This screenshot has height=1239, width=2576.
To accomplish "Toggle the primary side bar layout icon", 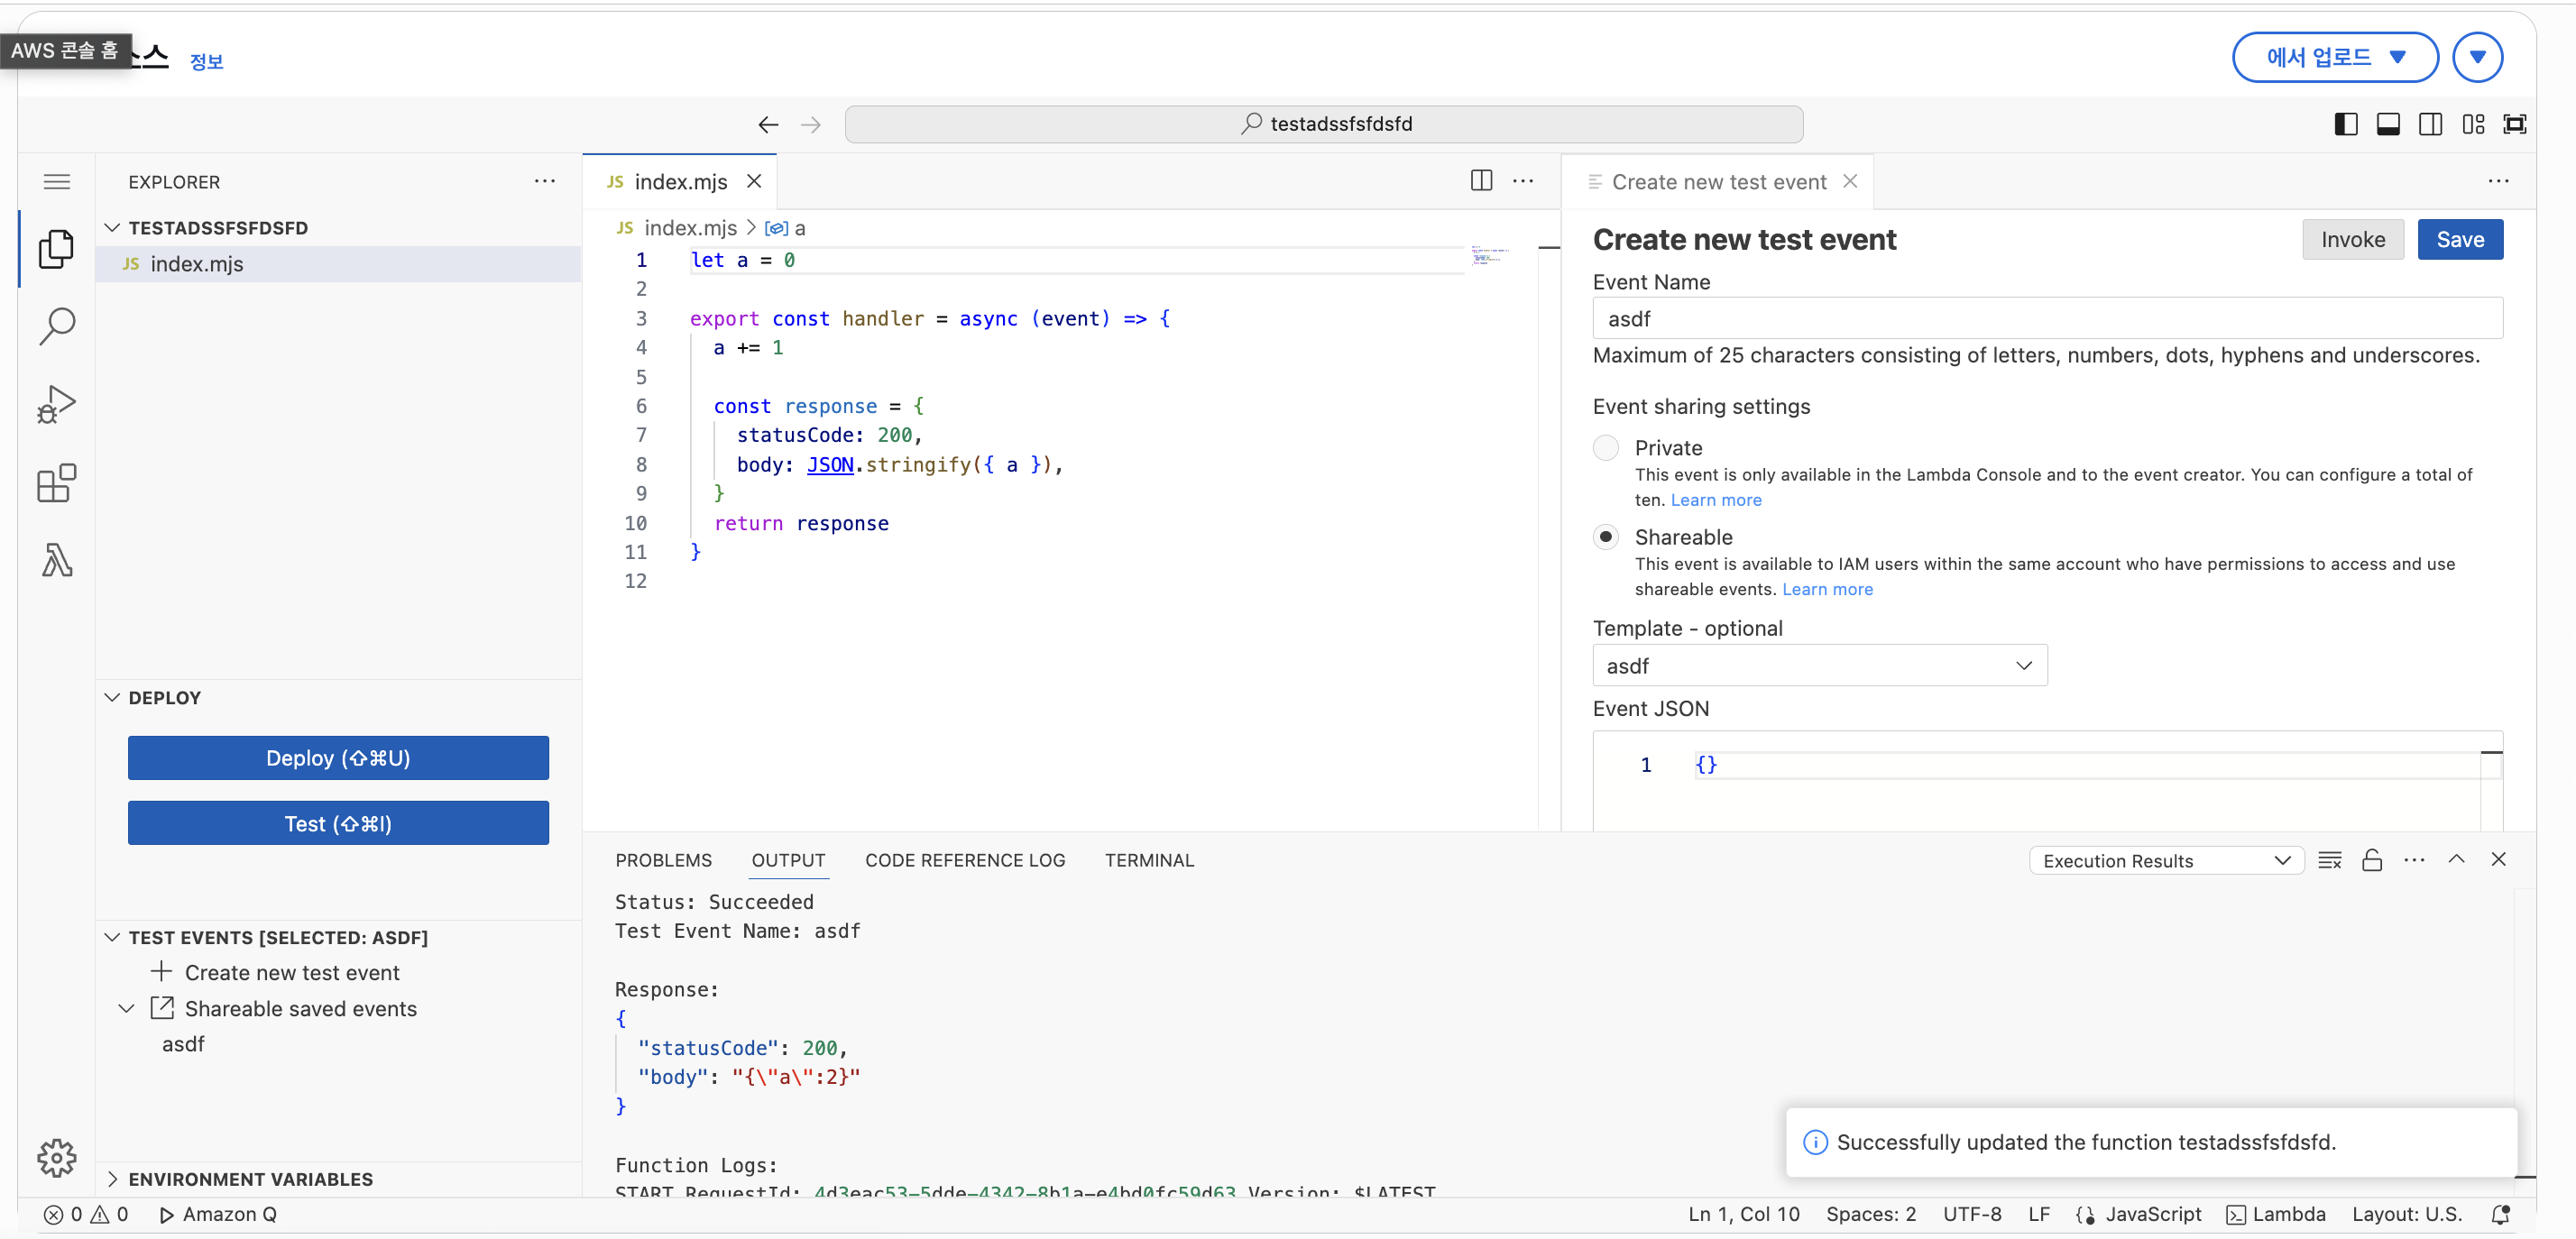I will click(x=2345, y=124).
